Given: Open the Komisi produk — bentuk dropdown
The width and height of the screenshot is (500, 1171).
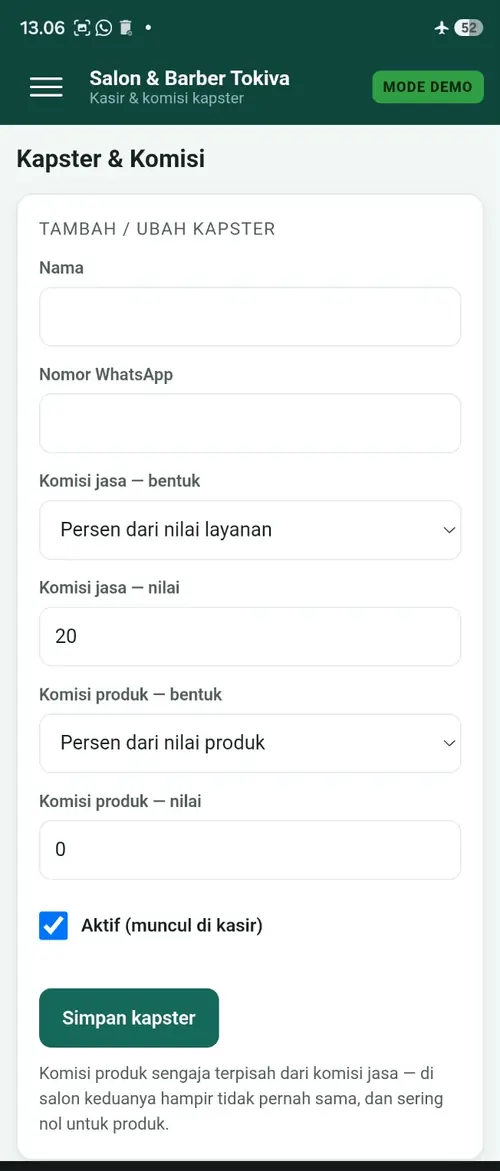Looking at the screenshot, I should click(250, 743).
